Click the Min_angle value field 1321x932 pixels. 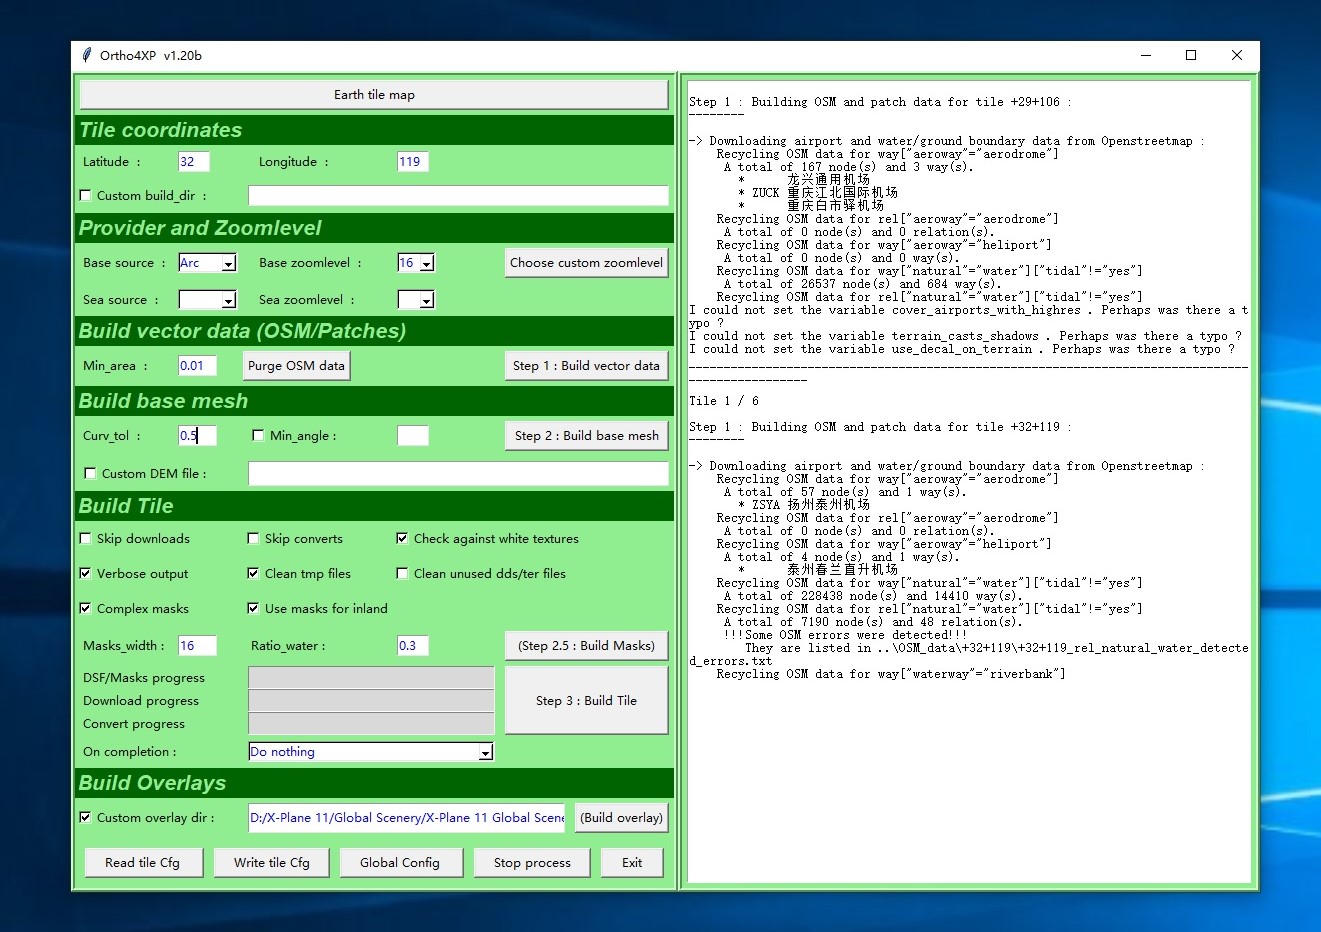pyautogui.click(x=412, y=436)
